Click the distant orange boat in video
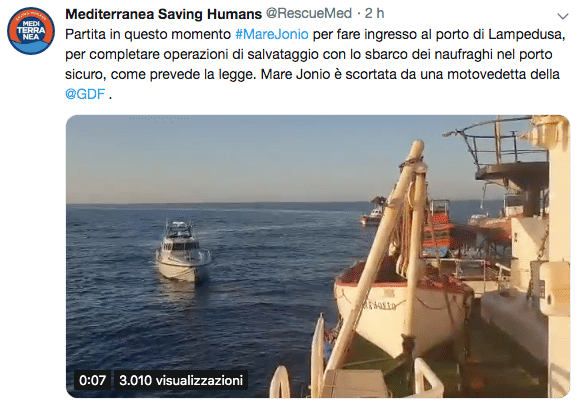 coord(372,216)
